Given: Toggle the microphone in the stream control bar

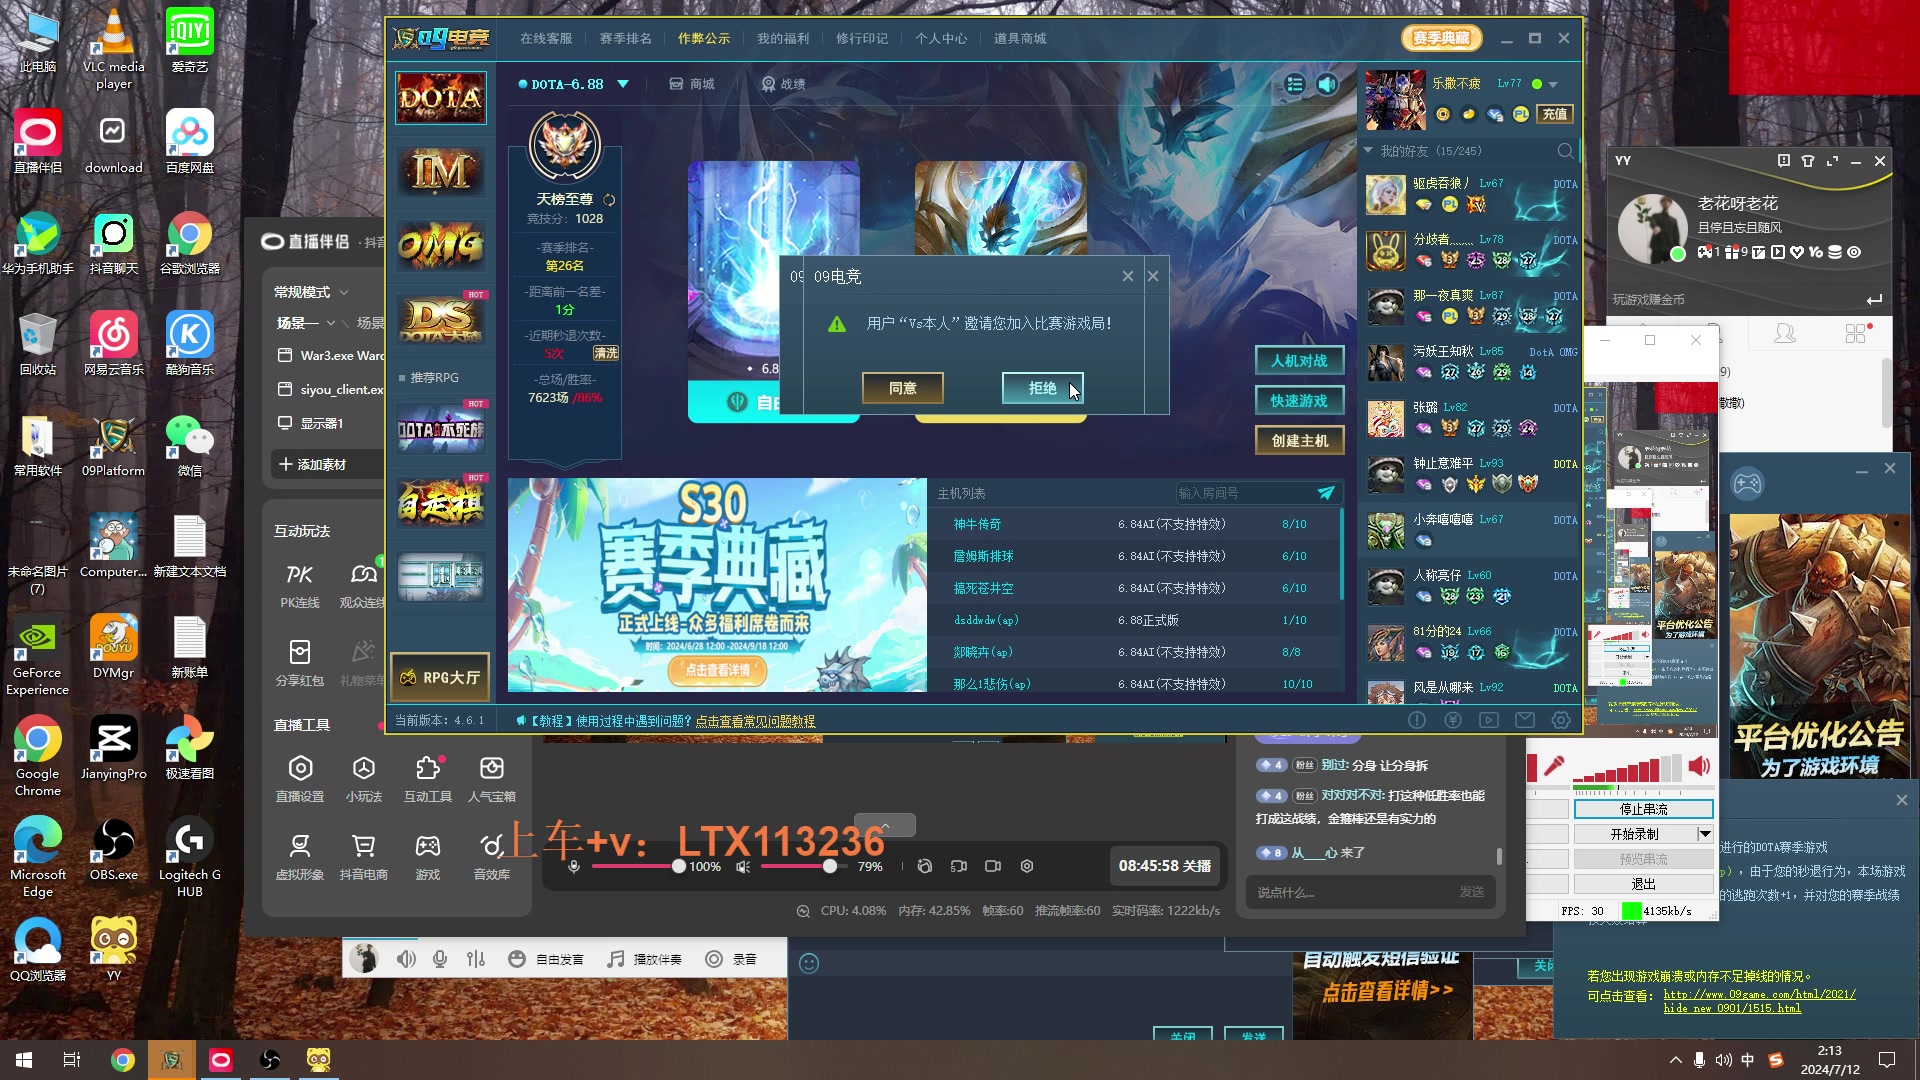Looking at the screenshot, I should (574, 866).
